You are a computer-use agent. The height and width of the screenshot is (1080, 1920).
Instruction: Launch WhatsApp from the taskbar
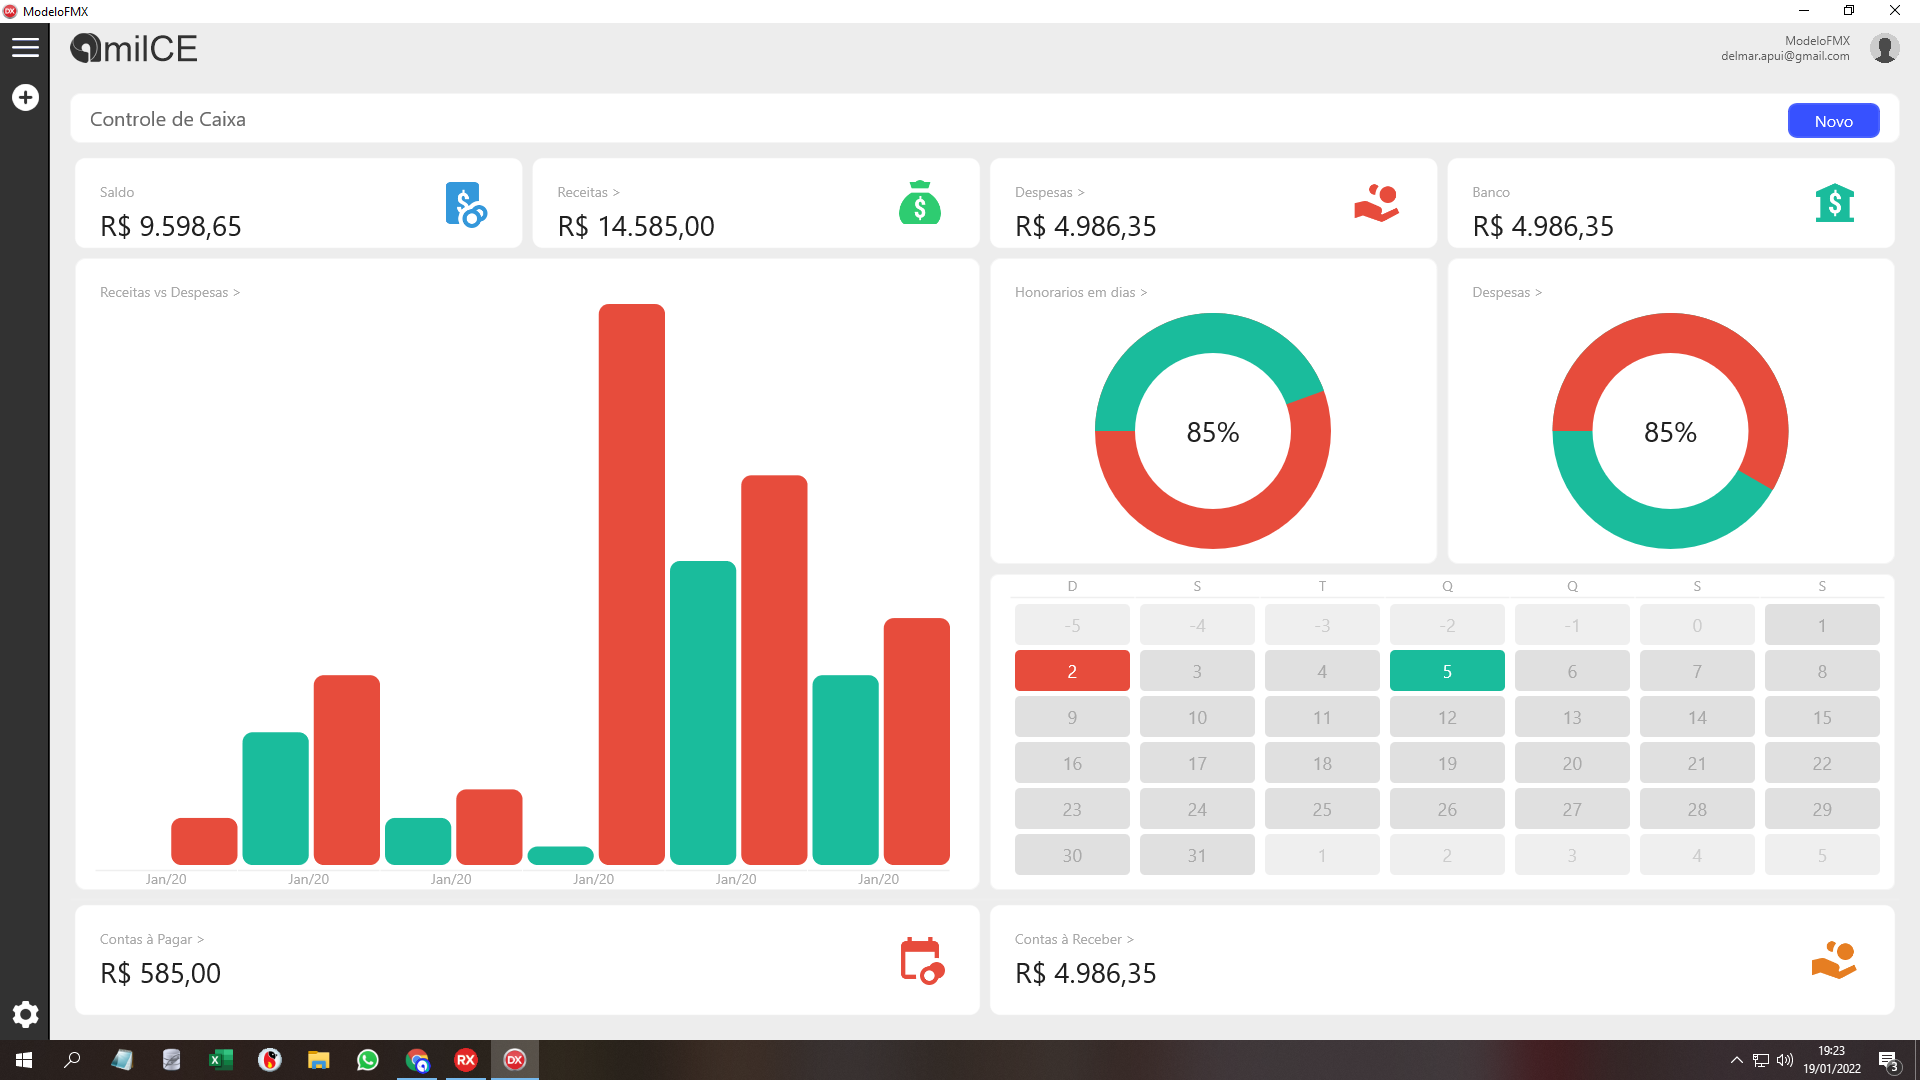coord(368,1060)
